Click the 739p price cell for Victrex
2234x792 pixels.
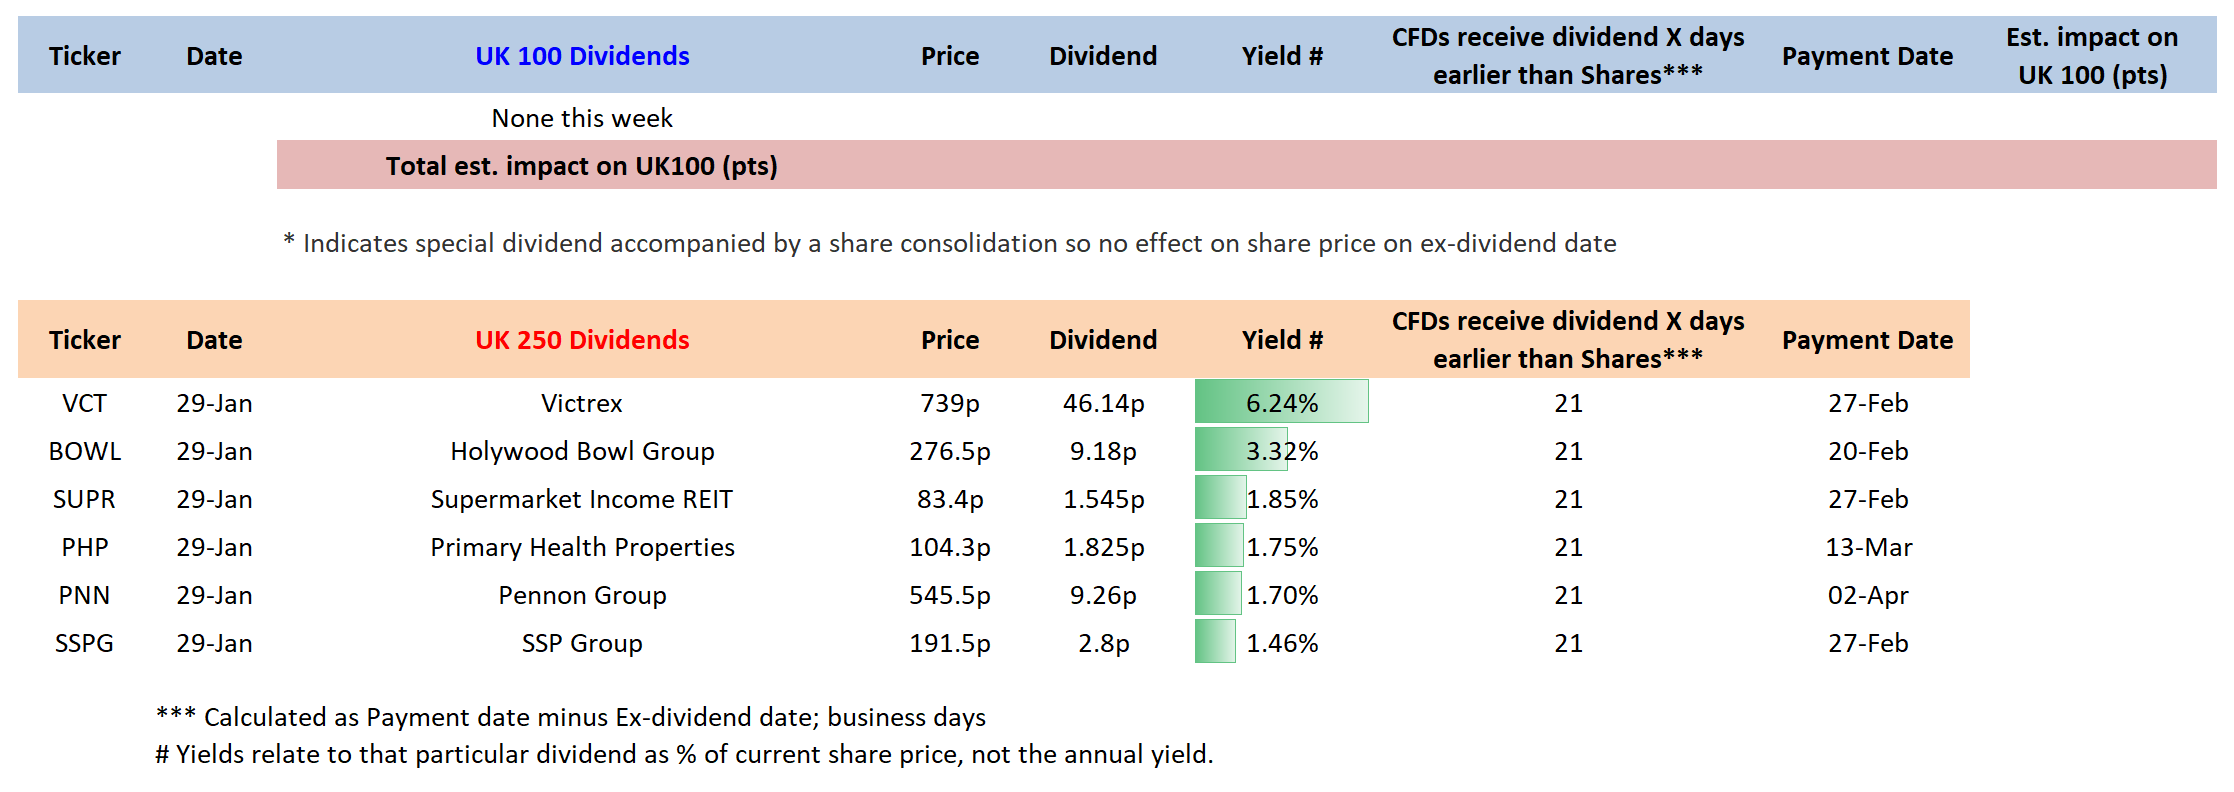950,403
